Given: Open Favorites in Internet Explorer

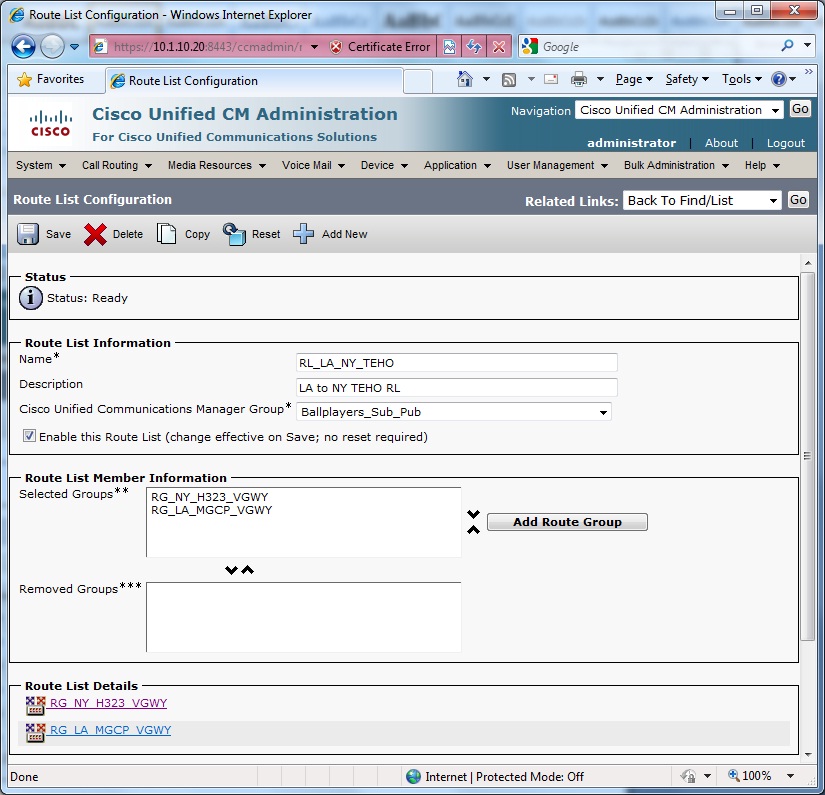Looking at the screenshot, I should pyautogui.click(x=48, y=78).
